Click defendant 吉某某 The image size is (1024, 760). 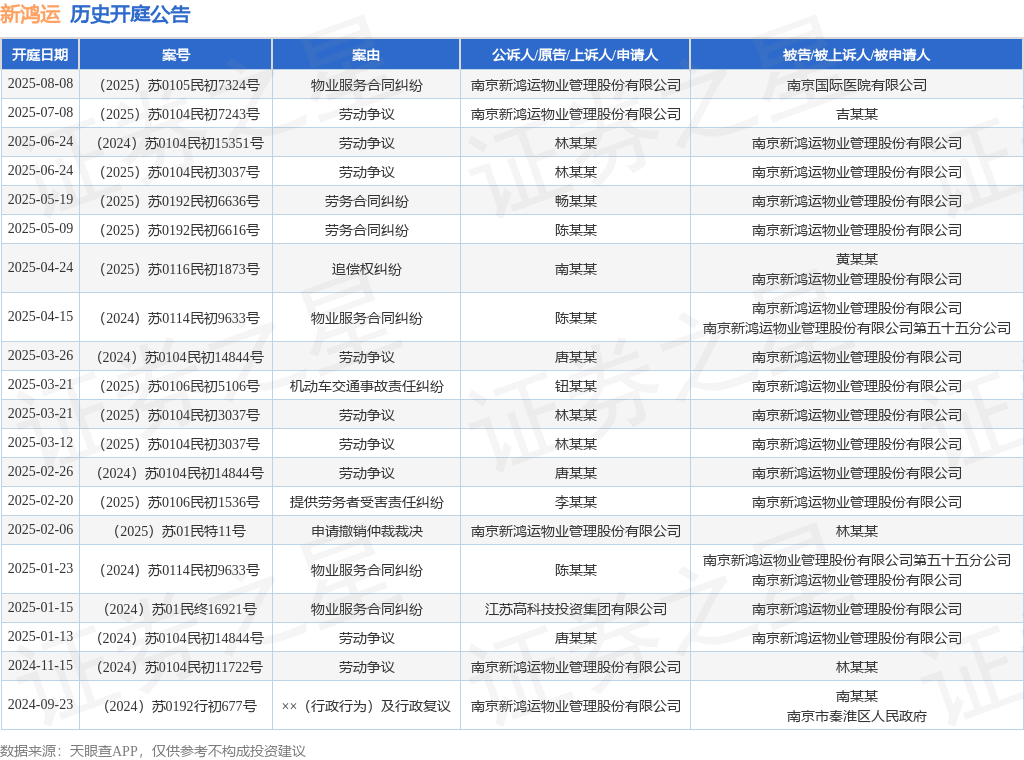coord(857,114)
